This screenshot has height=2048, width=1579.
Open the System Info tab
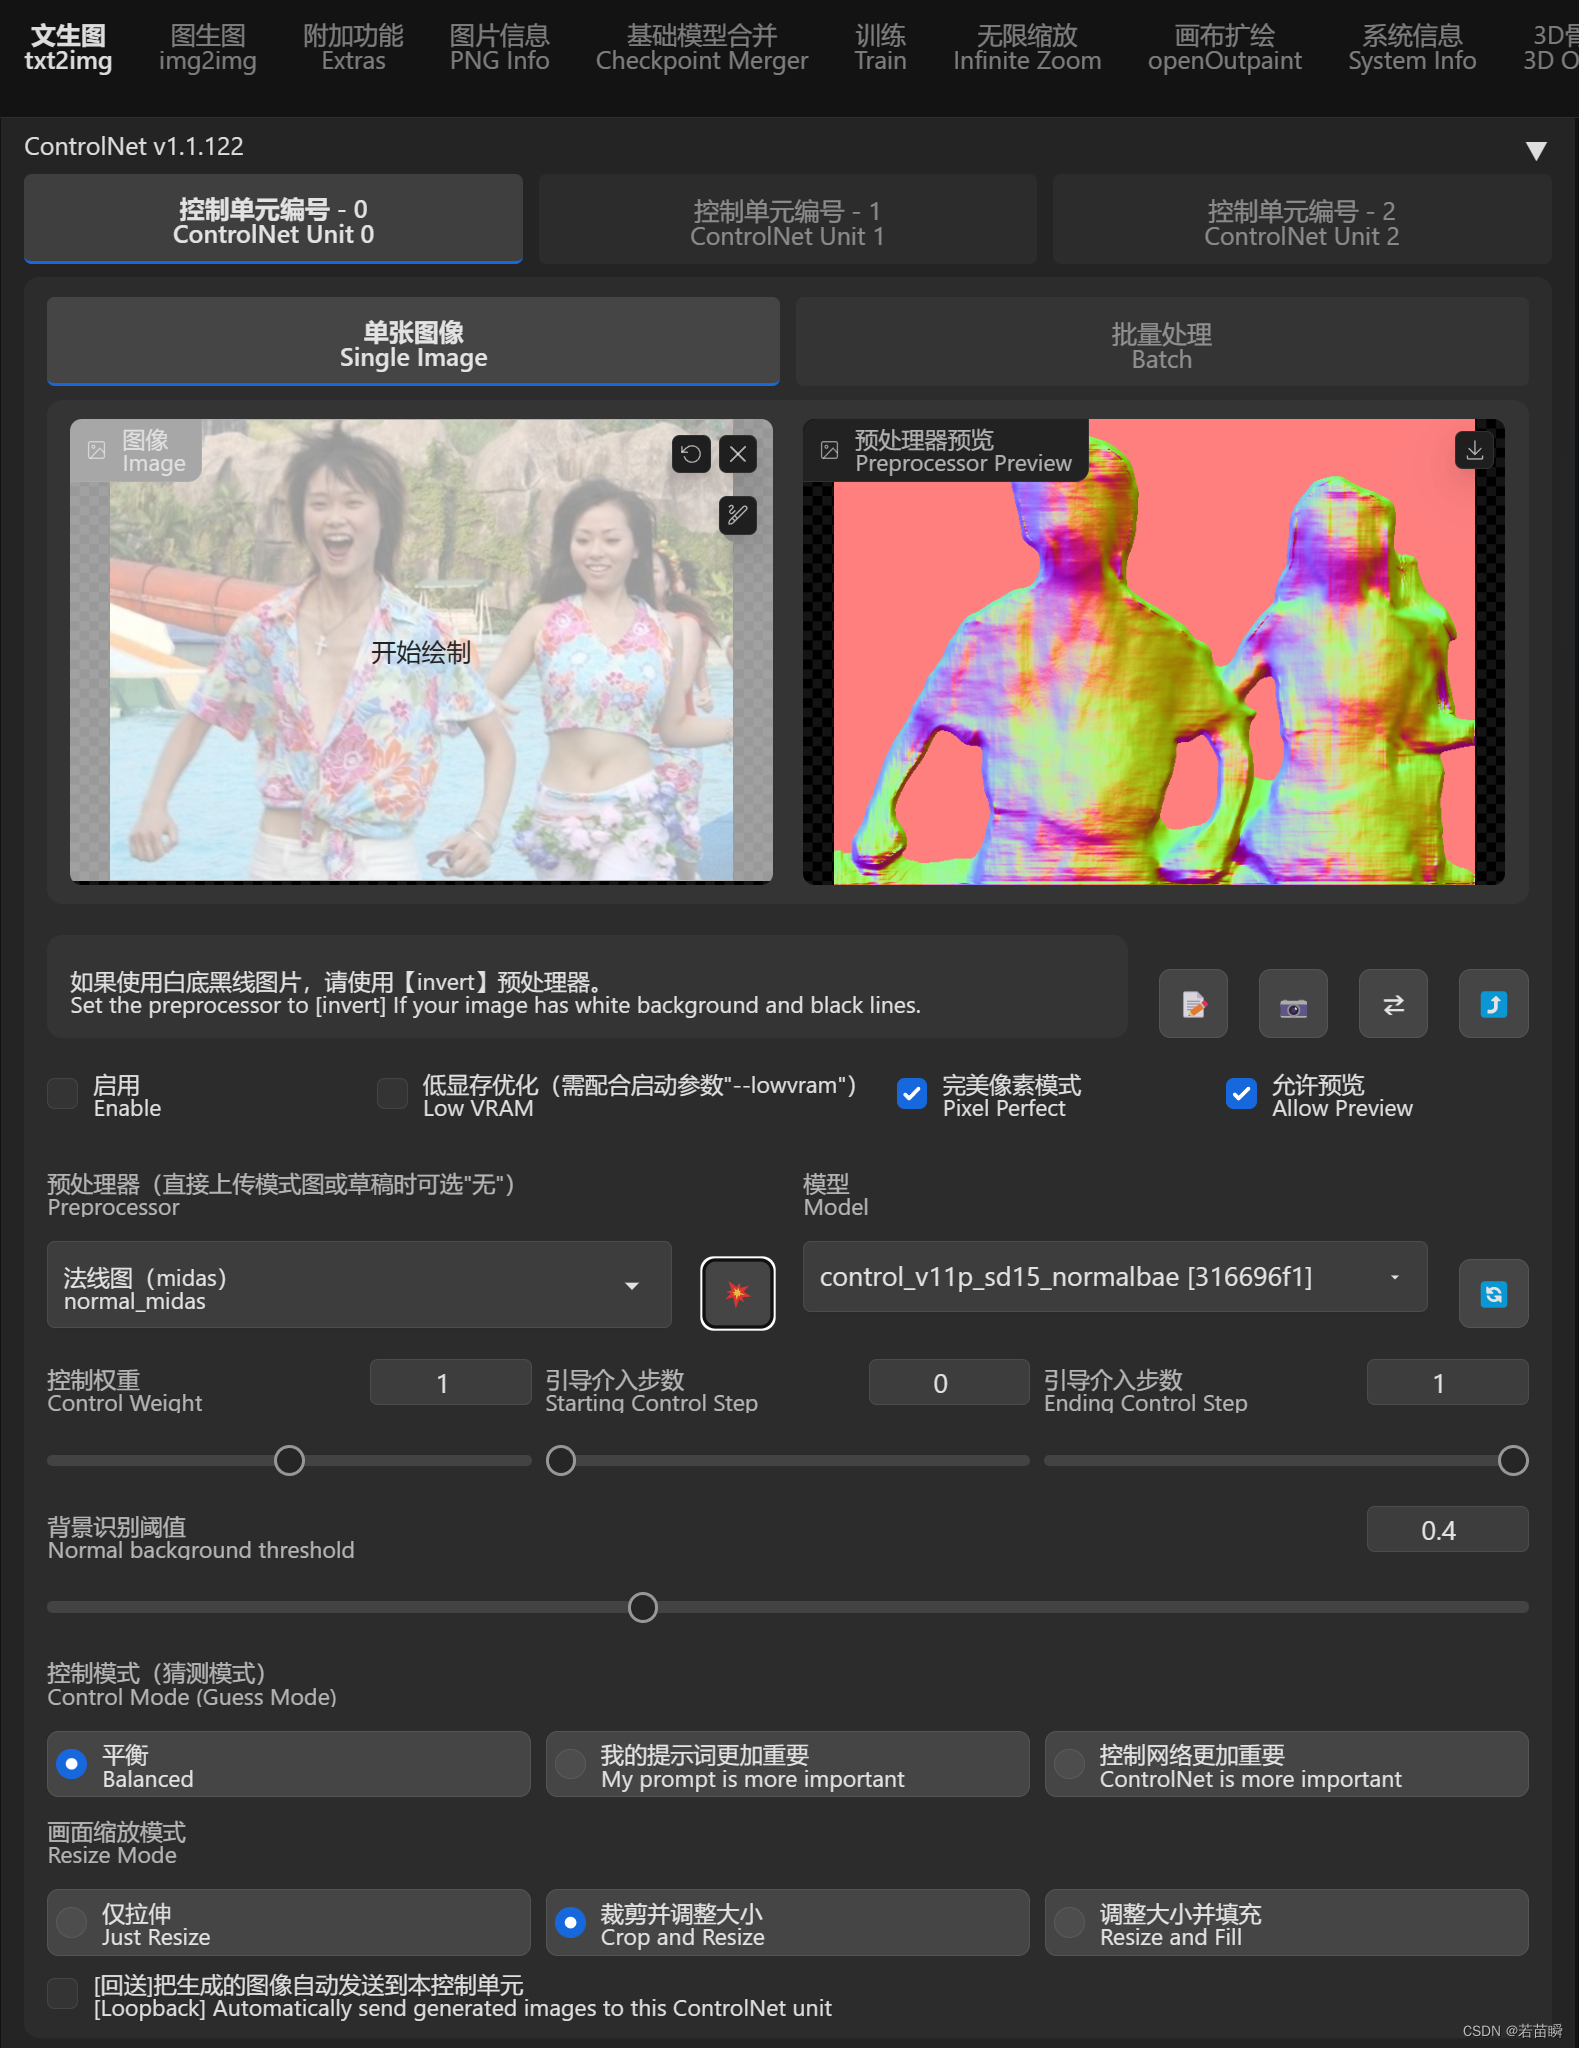(x=1412, y=48)
